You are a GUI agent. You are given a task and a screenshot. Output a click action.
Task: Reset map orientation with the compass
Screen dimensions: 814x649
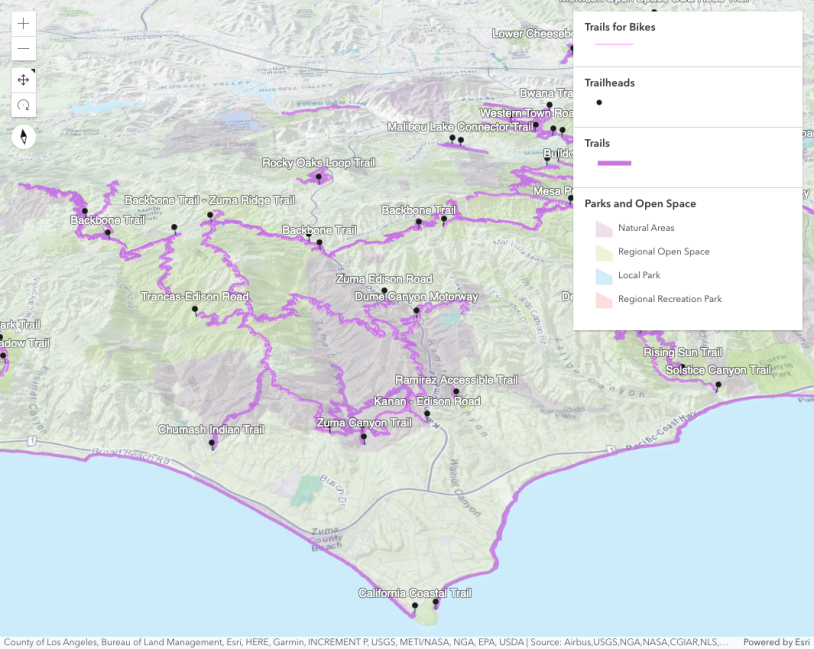pyautogui.click(x=23, y=137)
